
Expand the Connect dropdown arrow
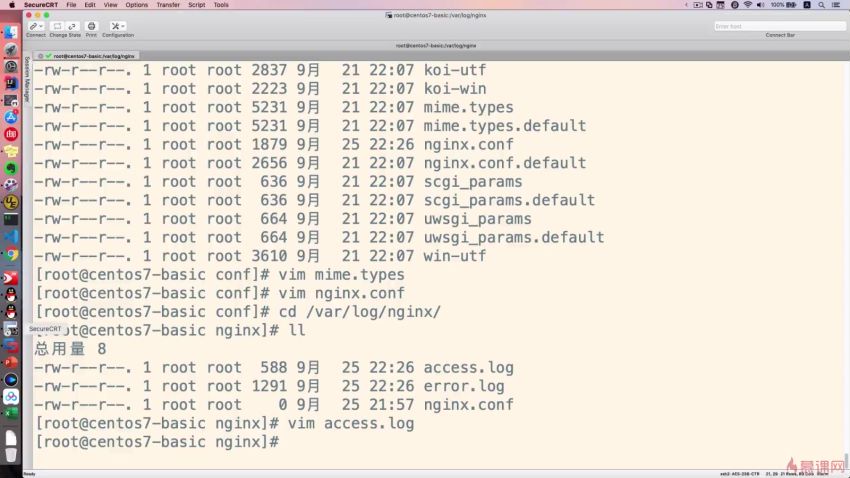tap(41, 26)
